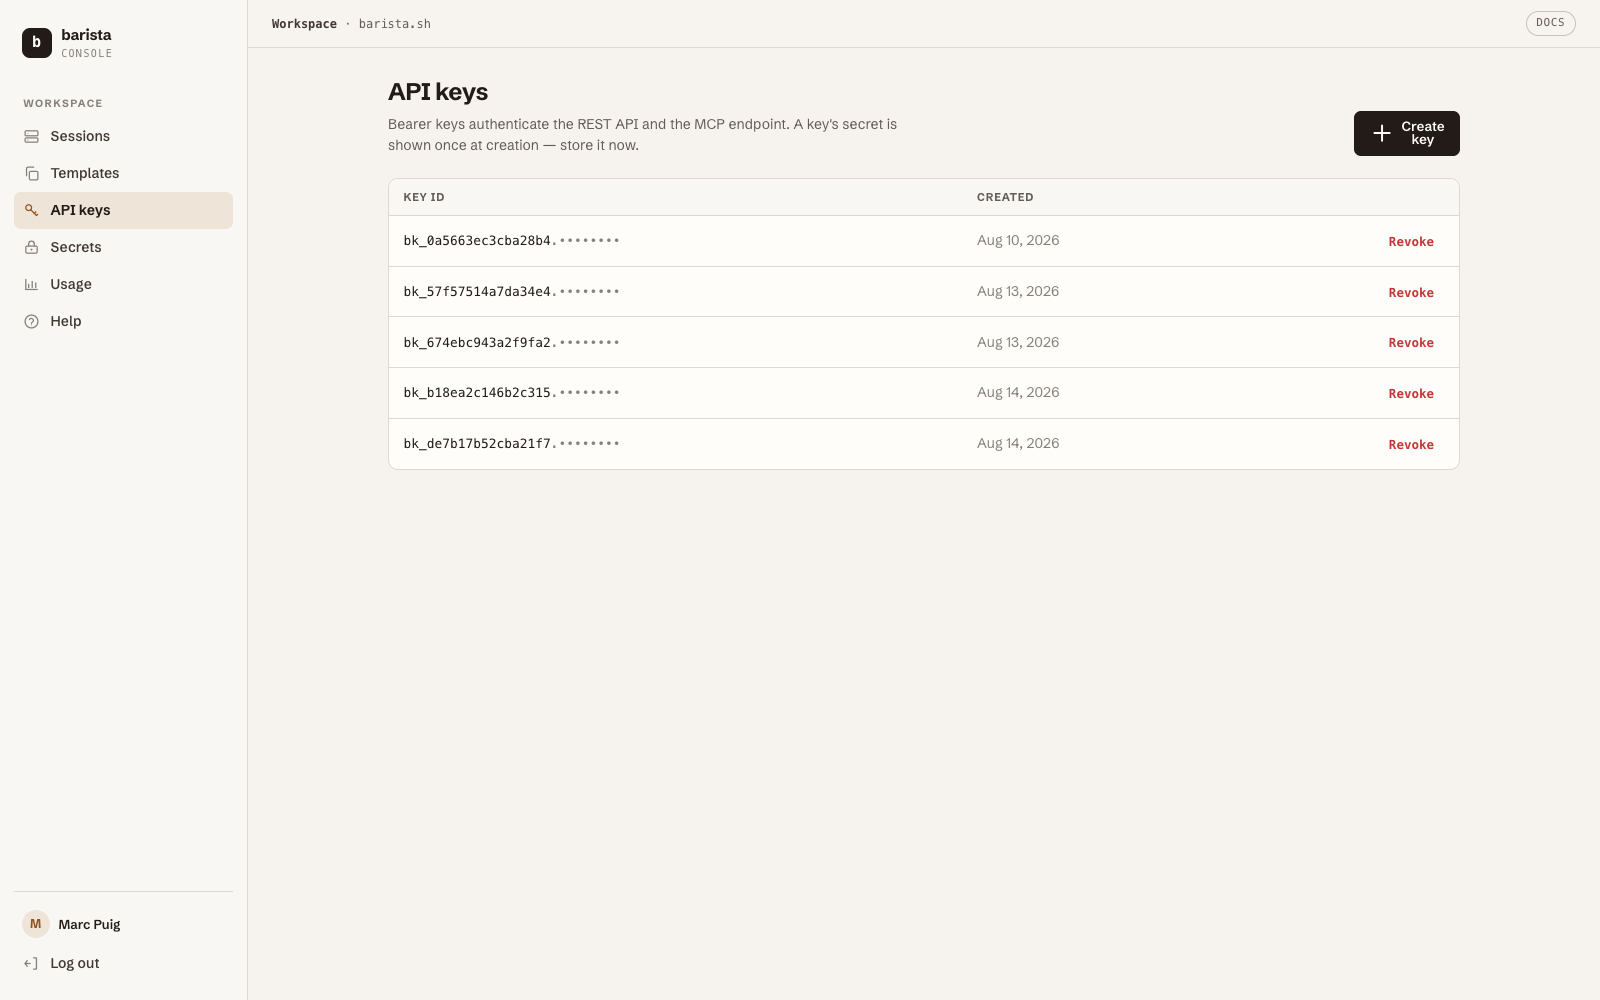1600x1000 pixels.
Task: Click the Sessions server icon in sidebar
Action: pos(32,136)
